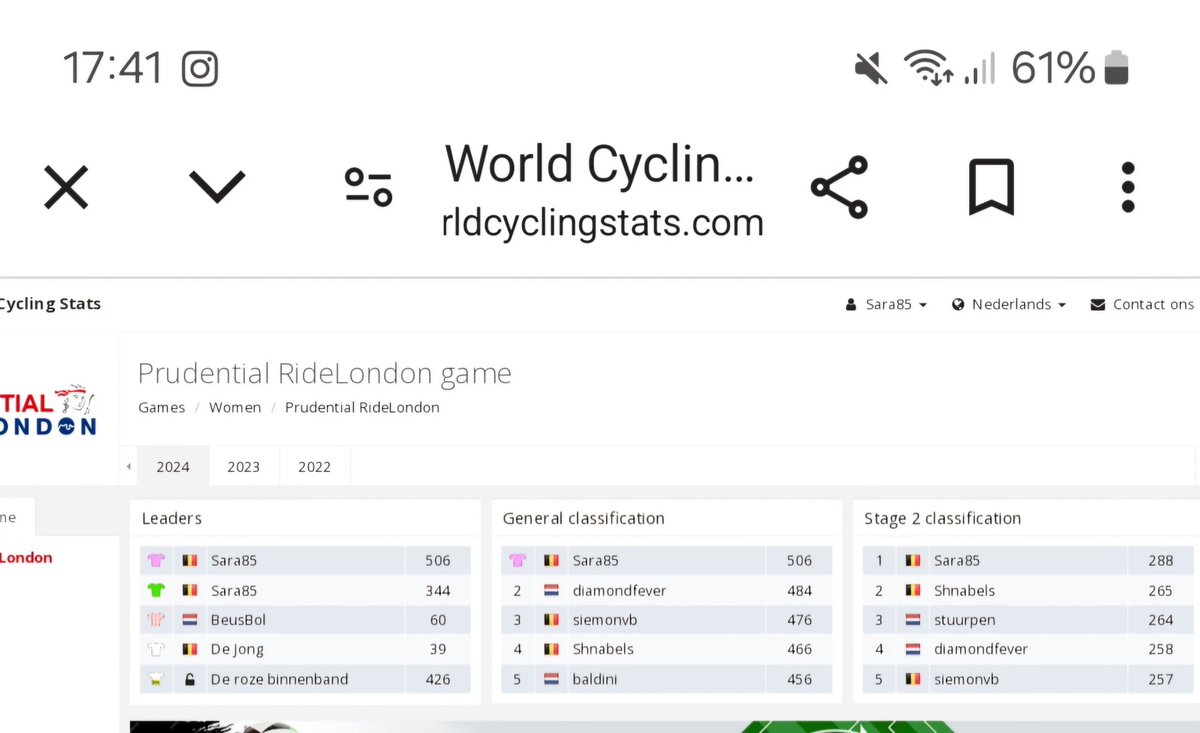Open Shnabels in General classification
This screenshot has width=1200, height=733.
(603, 649)
